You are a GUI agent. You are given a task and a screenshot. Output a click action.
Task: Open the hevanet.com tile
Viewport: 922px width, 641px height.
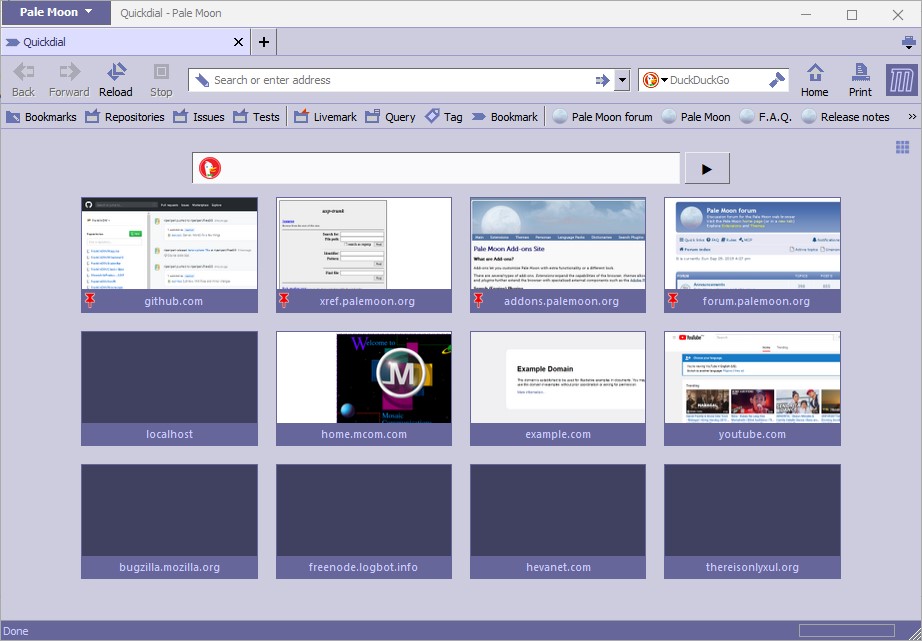point(558,522)
